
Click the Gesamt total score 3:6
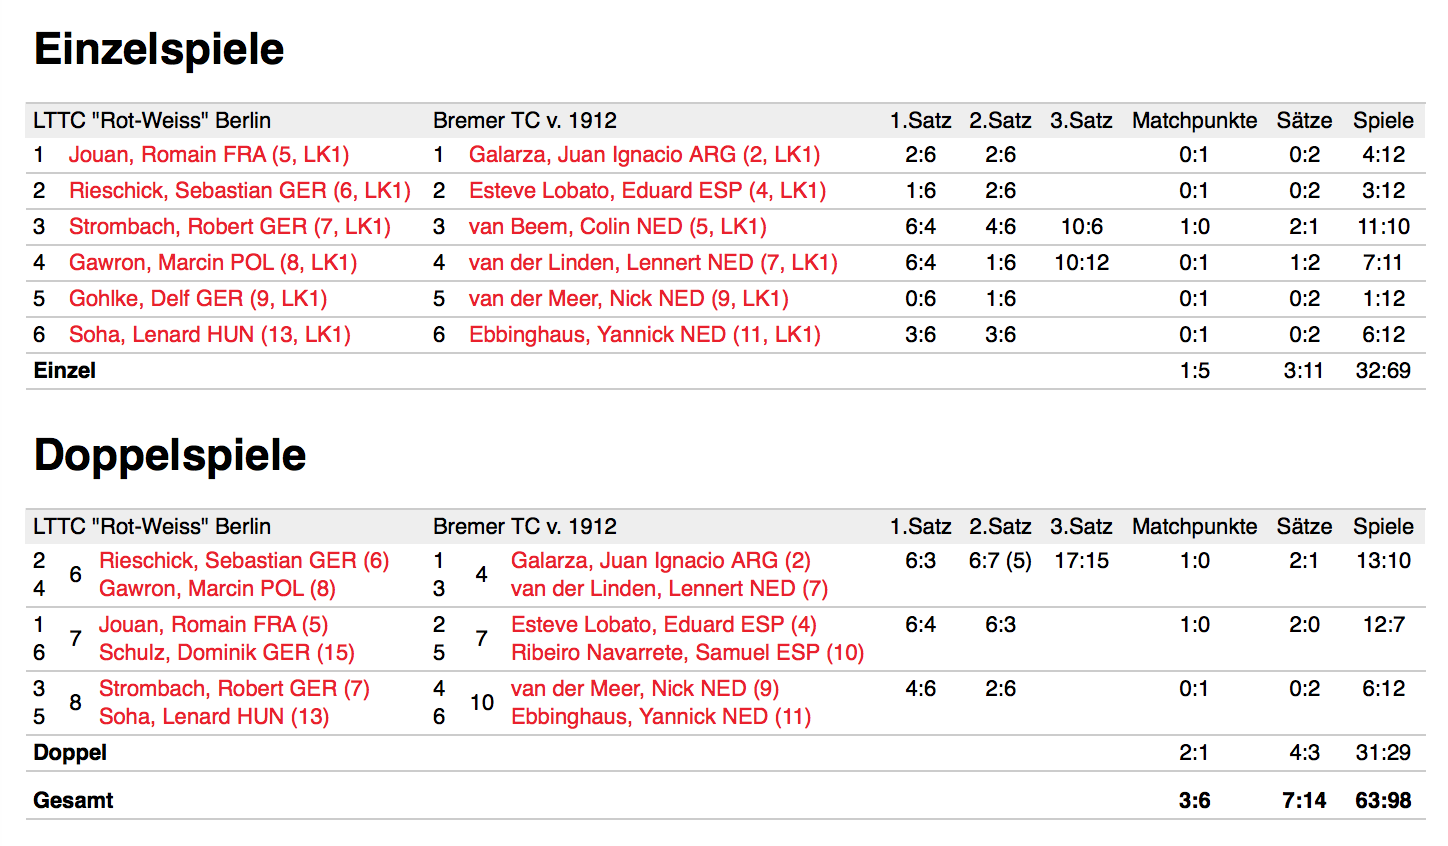tap(1194, 801)
